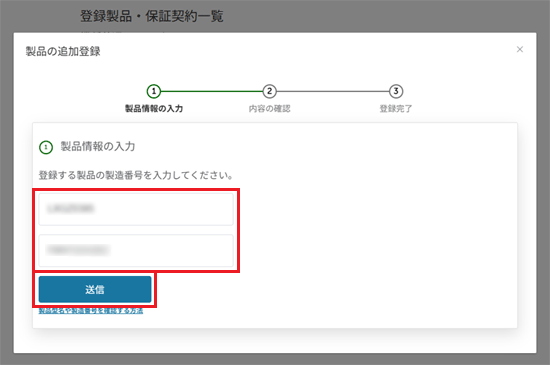Image resolution: width=550 pixels, height=365 pixels.
Task: Click the green circle icon beside section heading
Action: pos(46,147)
